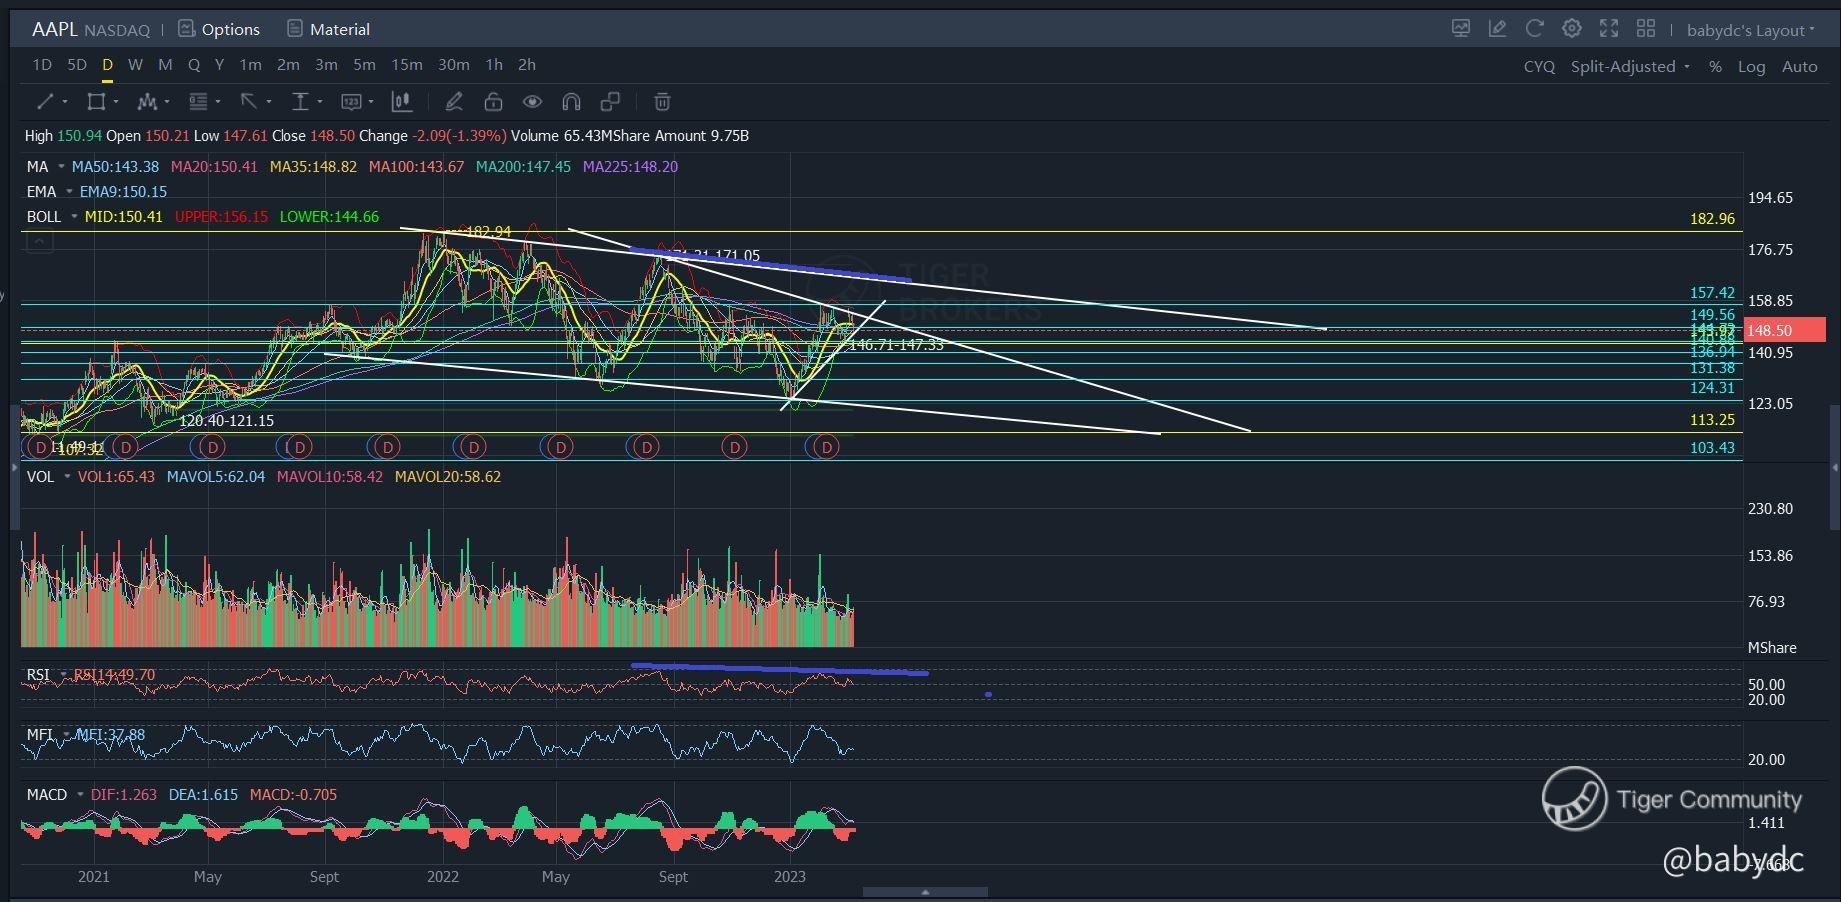Click the dividend D marker near 2022

474,447
